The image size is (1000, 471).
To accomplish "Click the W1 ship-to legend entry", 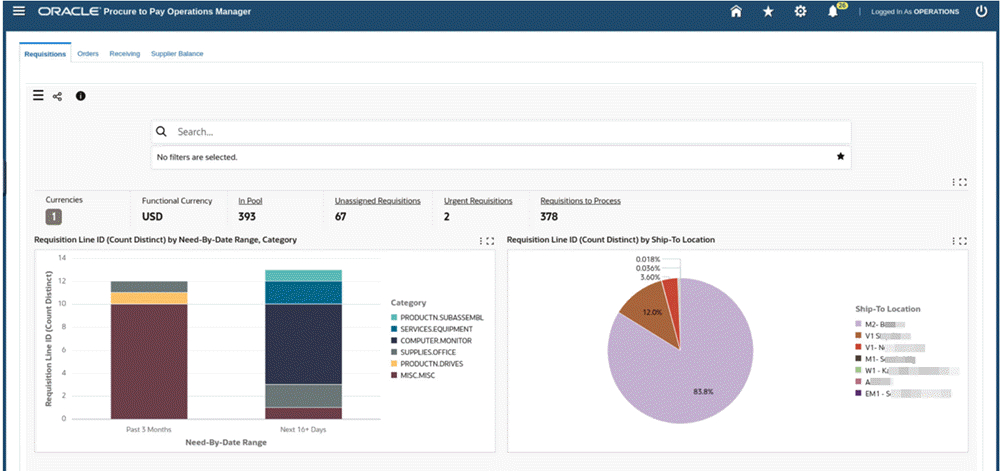I will (908, 370).
